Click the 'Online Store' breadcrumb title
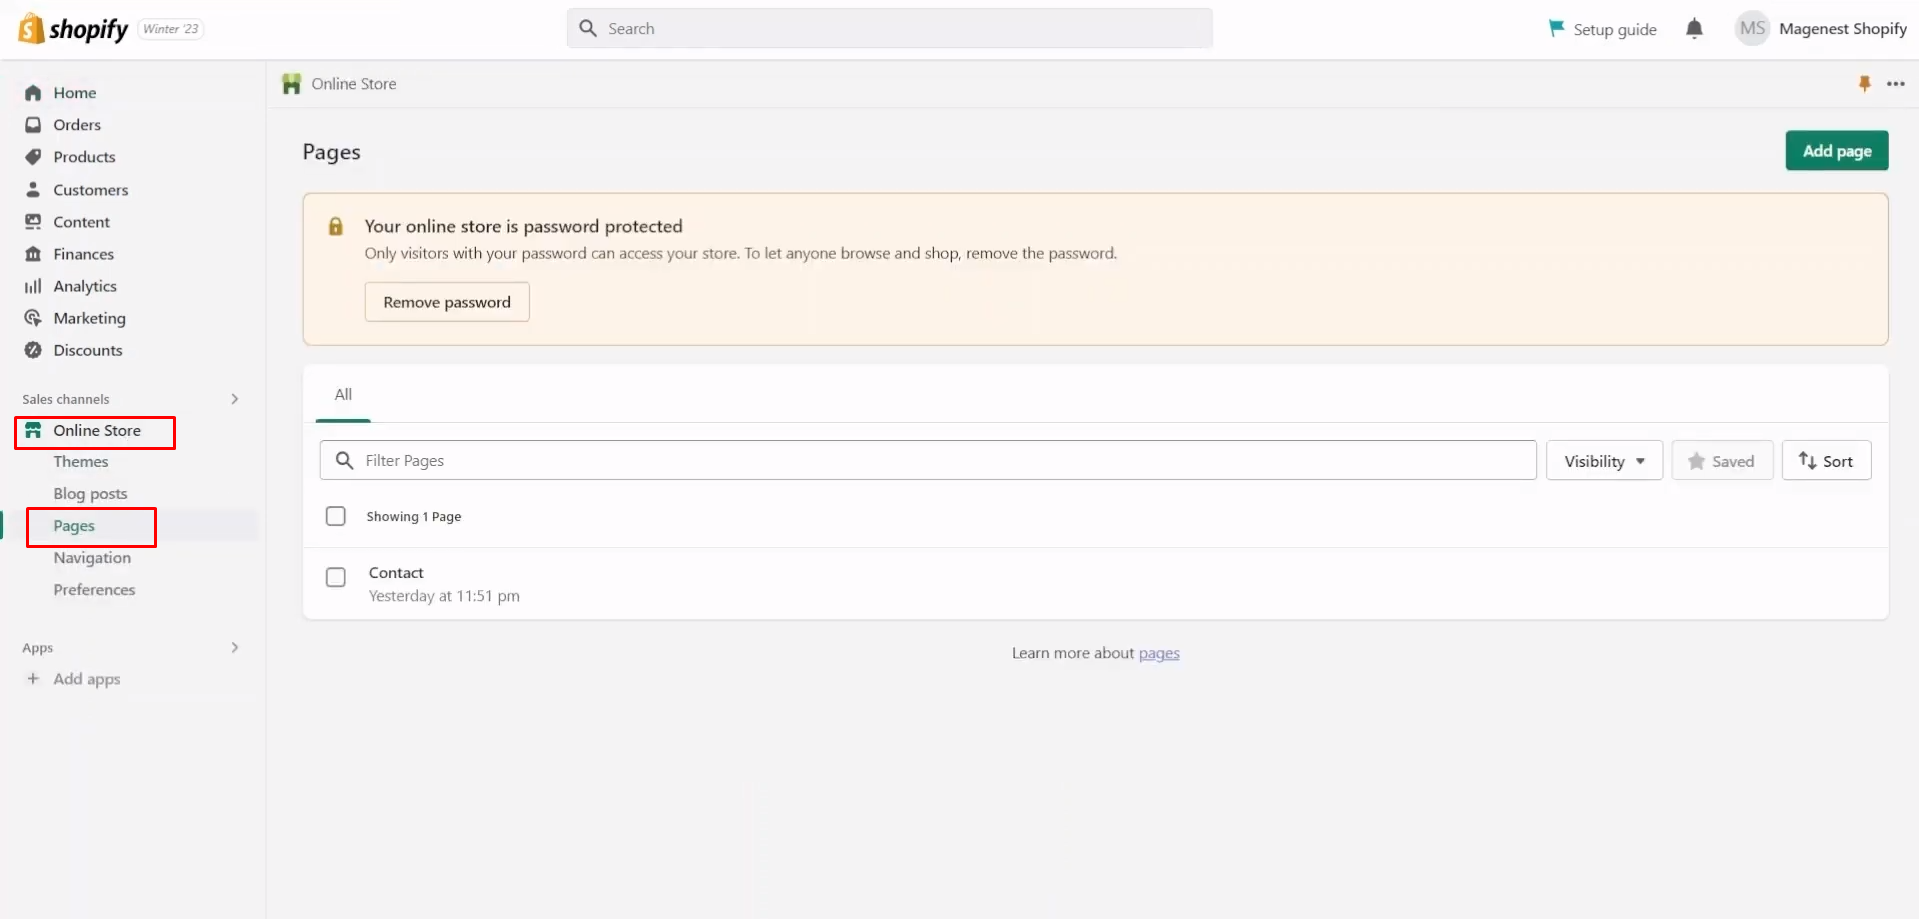The image size is (1919, 919). pos(354,84)
